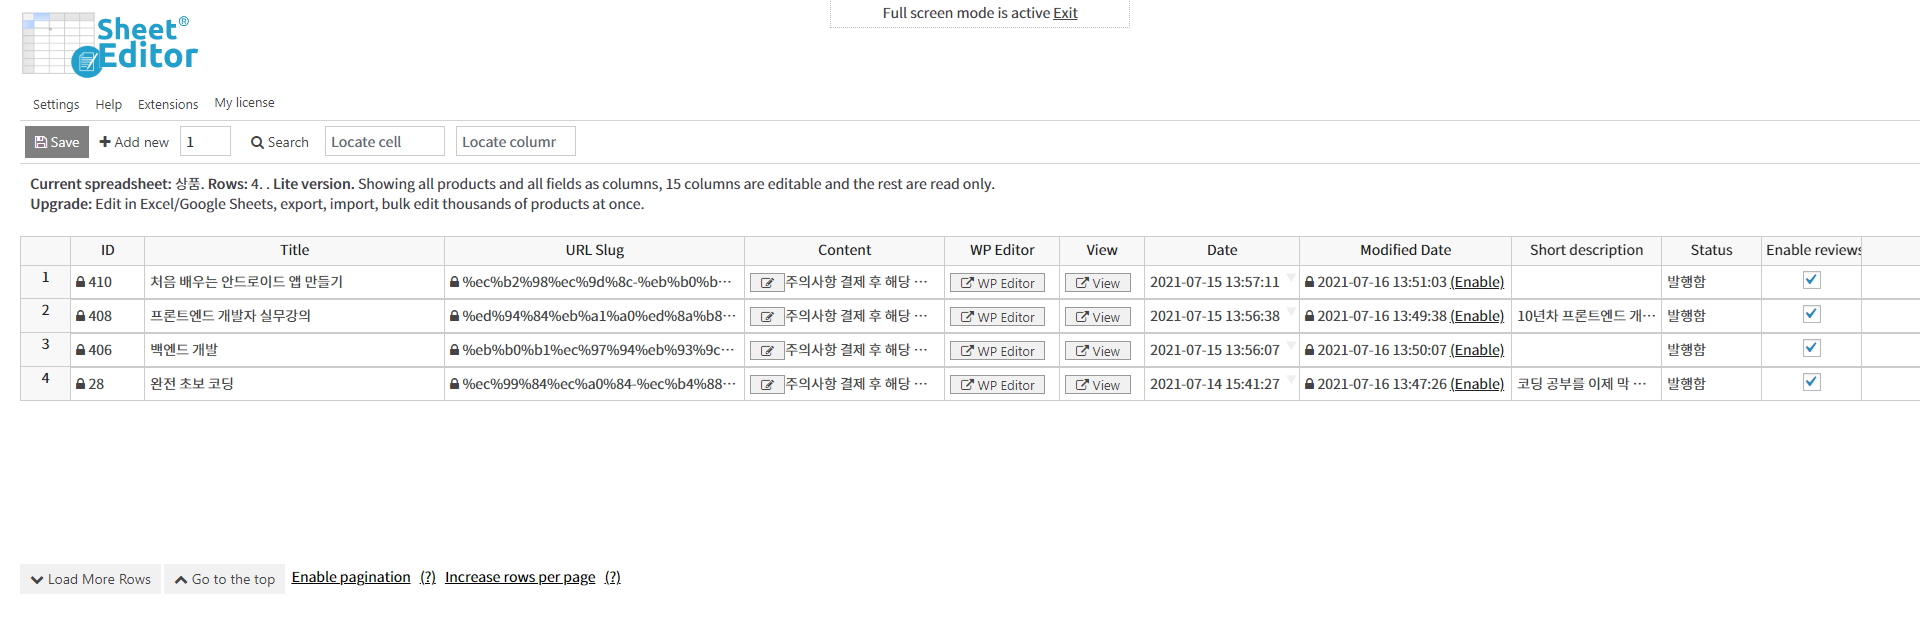Viewport: 1920px width, 637px height.
Task: Focus the Locate cell field
Action: [x=385, y=141]
